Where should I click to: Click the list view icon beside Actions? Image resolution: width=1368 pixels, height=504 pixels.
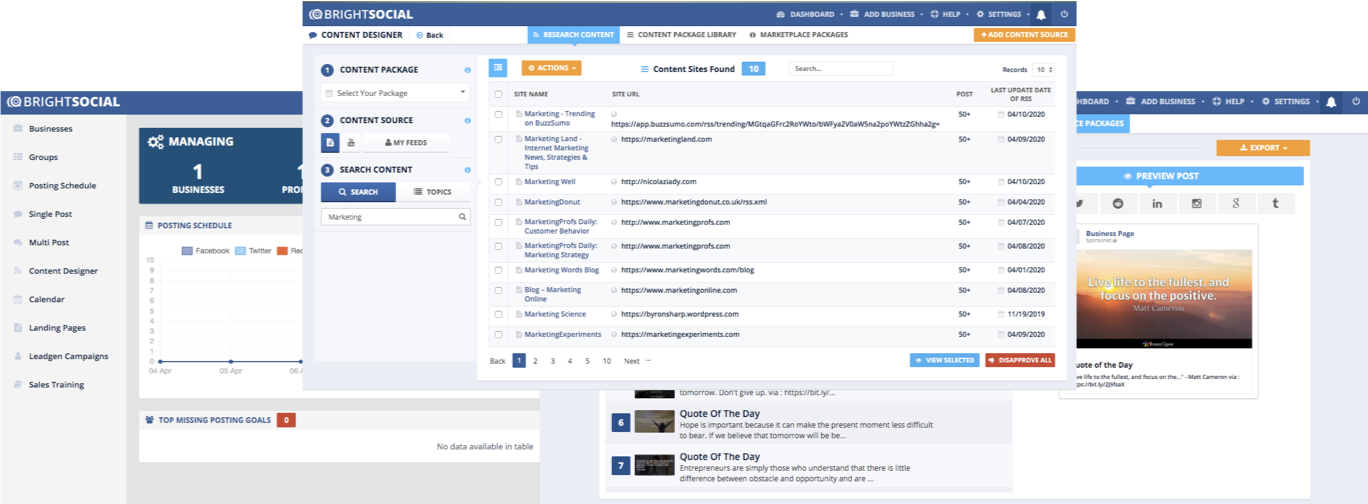[x=498, y=68]
